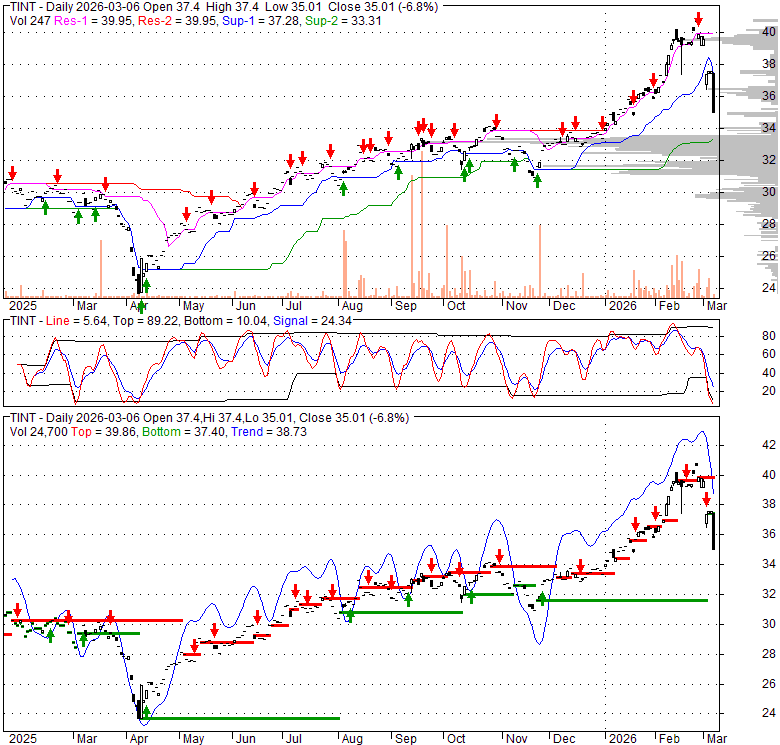Image resolution: width=780 pixels, height=745 pixels.
Task: Click the red arrow above the last candle in bottom chart
Action: click(706, 498)
